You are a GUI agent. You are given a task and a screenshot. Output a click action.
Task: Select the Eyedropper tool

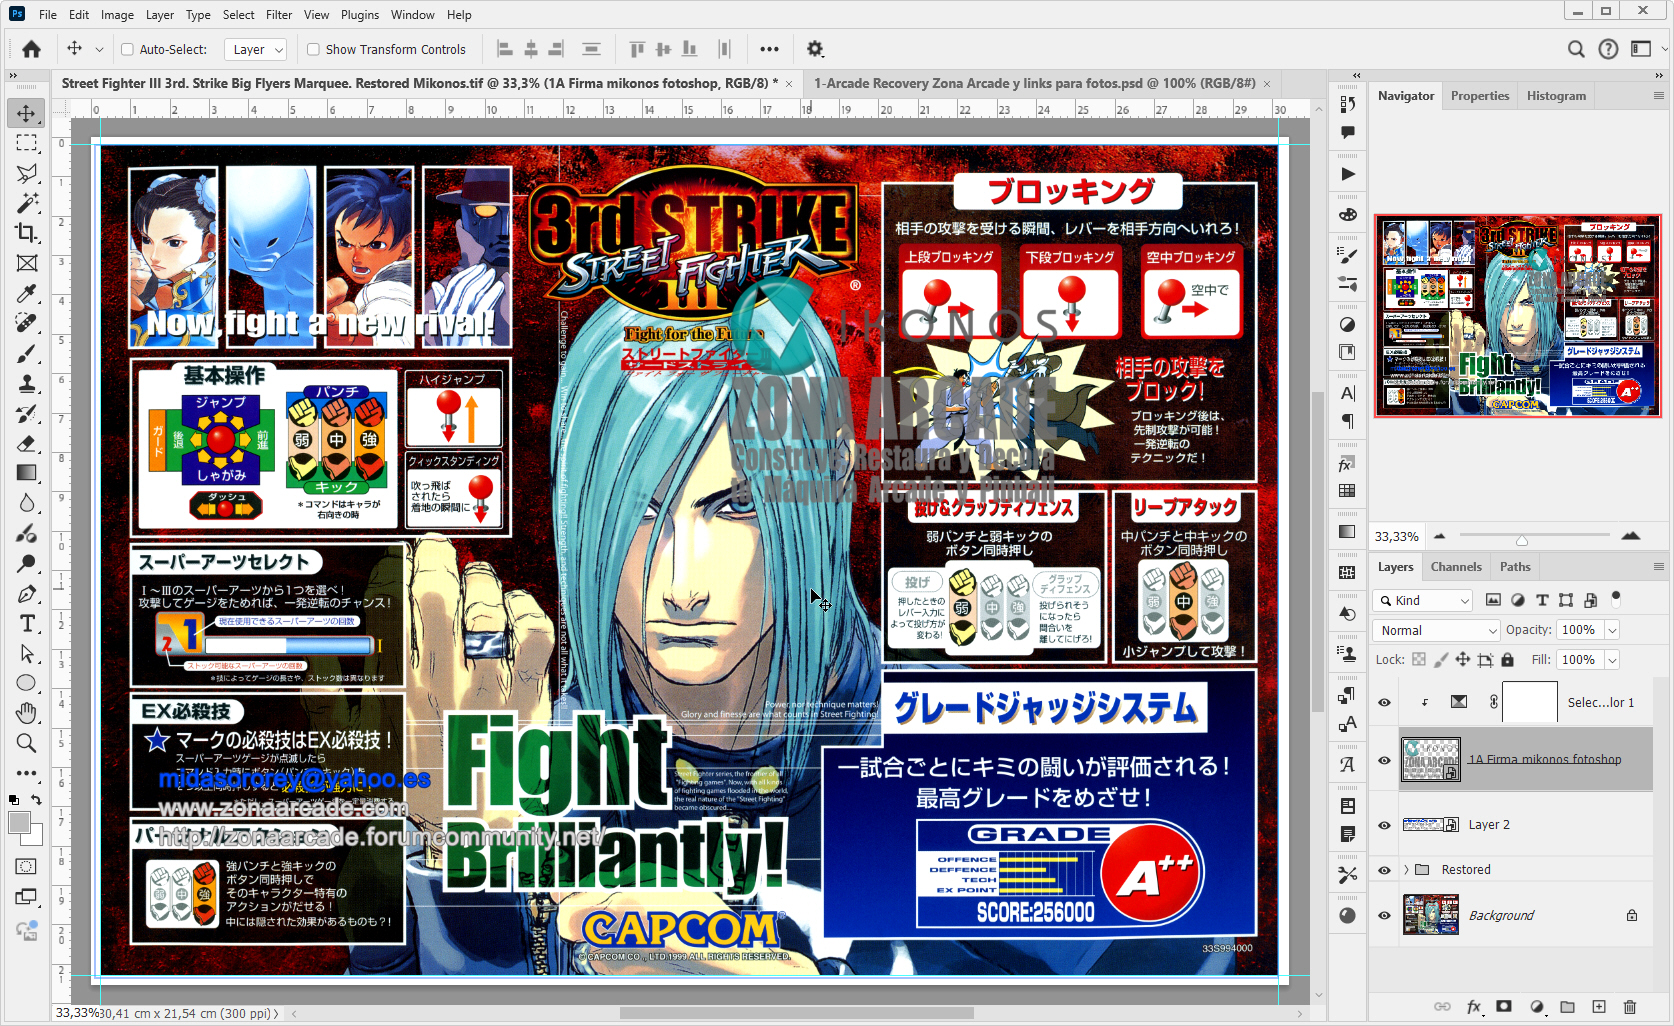(x=27, y=293)
